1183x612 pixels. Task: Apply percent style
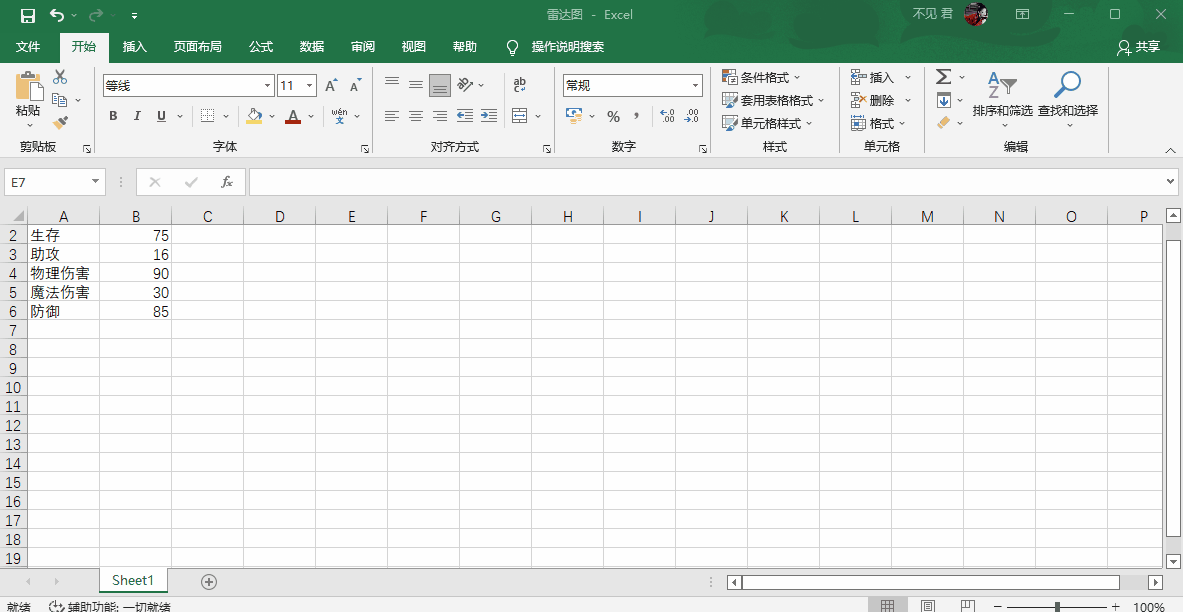(x=613, y=116)
